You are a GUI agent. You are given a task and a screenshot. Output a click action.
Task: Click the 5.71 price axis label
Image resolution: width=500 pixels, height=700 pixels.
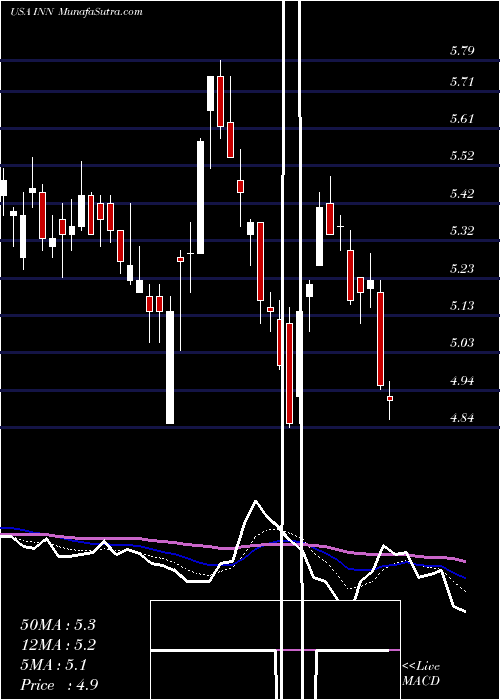[462, 82]
